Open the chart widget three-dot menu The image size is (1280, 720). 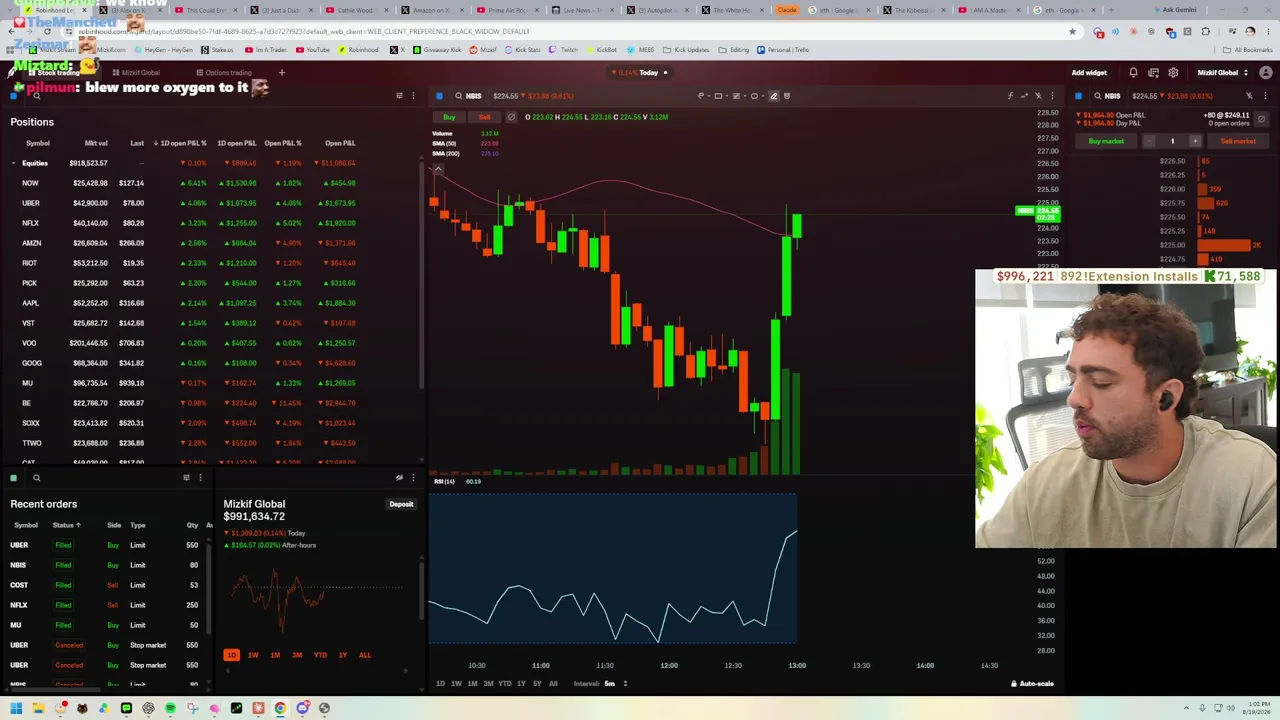1051,96
